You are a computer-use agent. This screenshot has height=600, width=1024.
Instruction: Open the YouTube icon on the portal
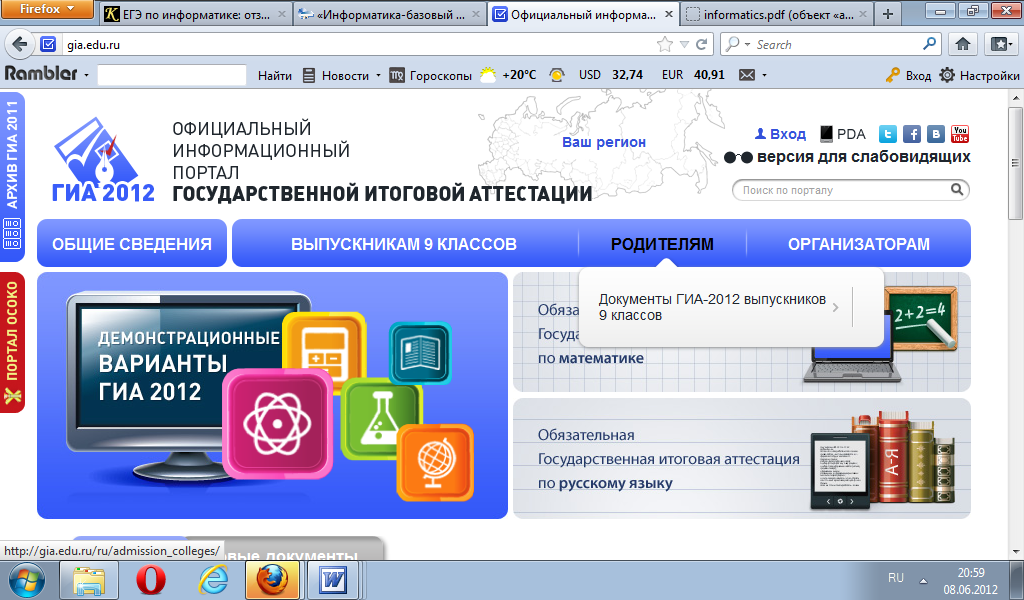[x=960, y=134]
